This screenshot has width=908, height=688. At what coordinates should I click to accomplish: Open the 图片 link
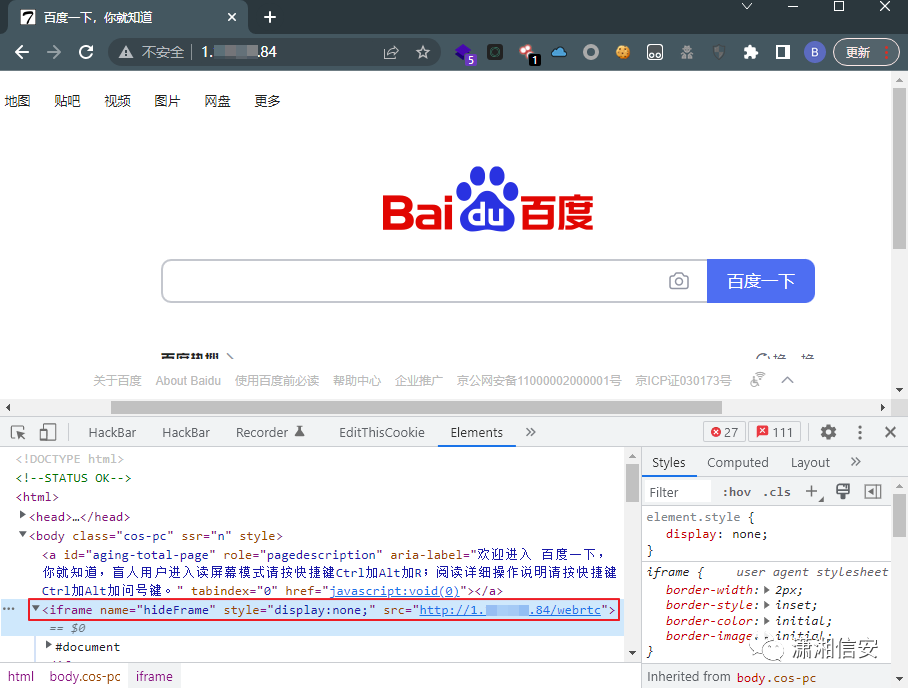click(x=167, y=101)
